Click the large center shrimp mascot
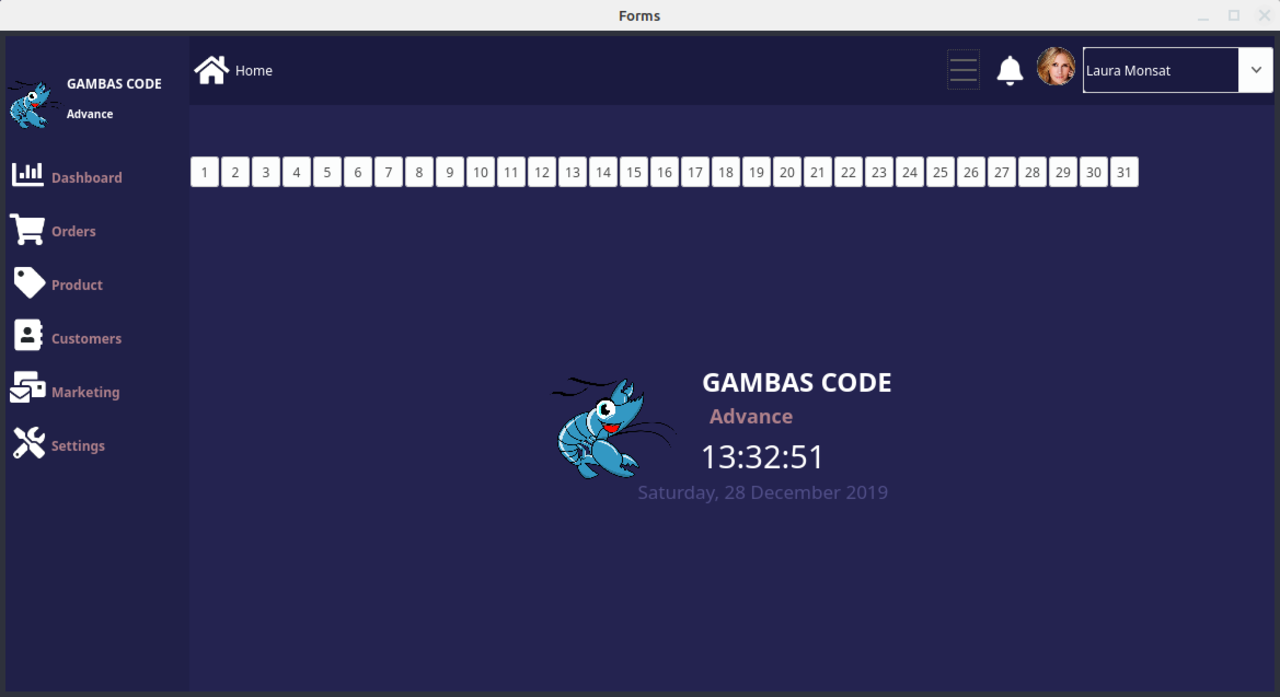Image resolution: width=1280 pixels, height=697 pixels. point(612,427)
